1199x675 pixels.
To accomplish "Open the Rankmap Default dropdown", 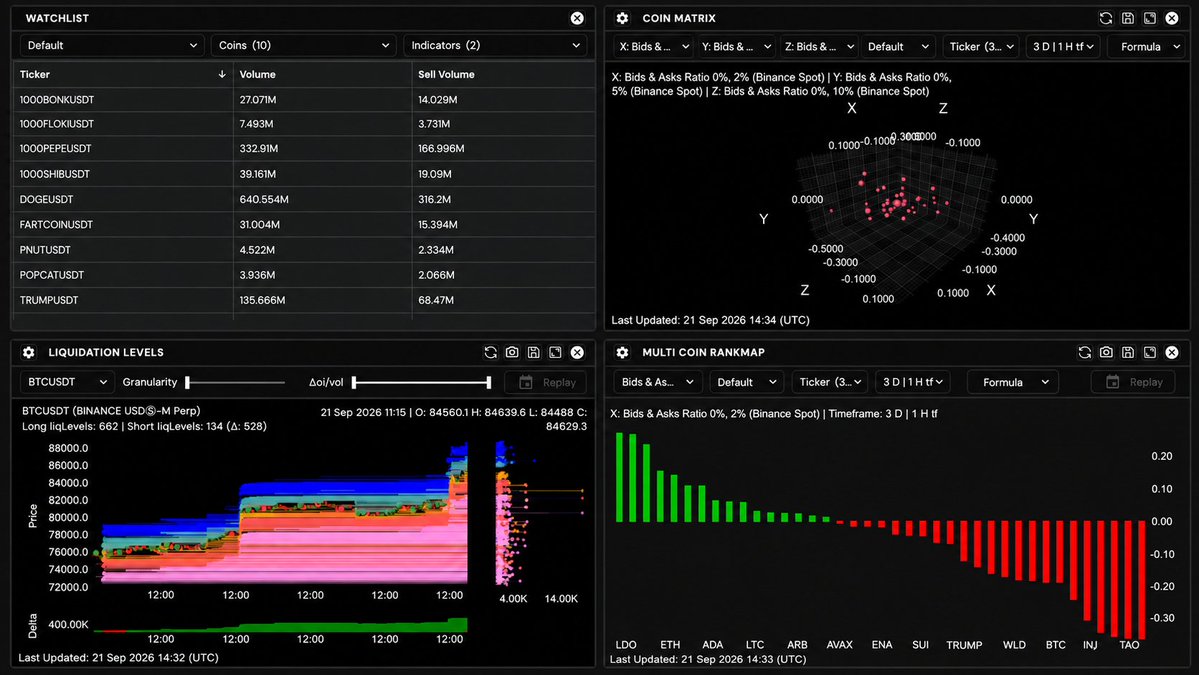I will [746, 382].
